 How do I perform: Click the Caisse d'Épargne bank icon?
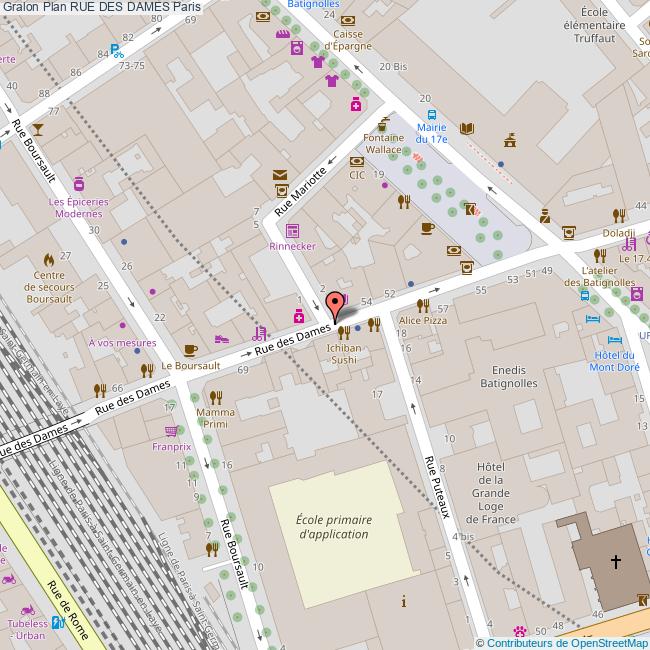click(347, 18)
